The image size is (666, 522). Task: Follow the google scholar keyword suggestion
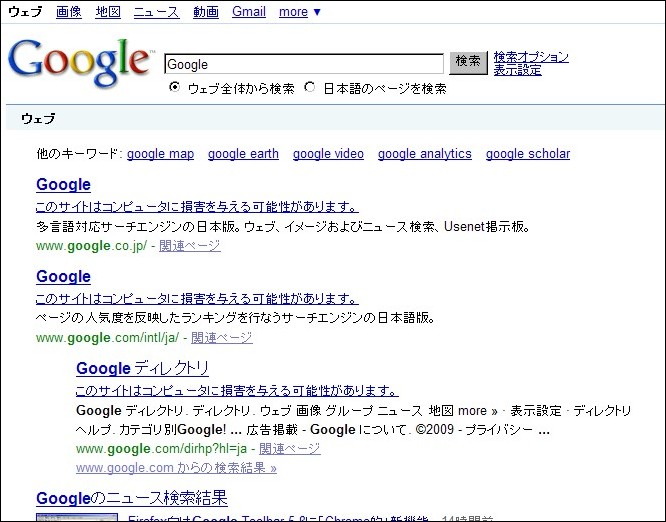point(528,154)
